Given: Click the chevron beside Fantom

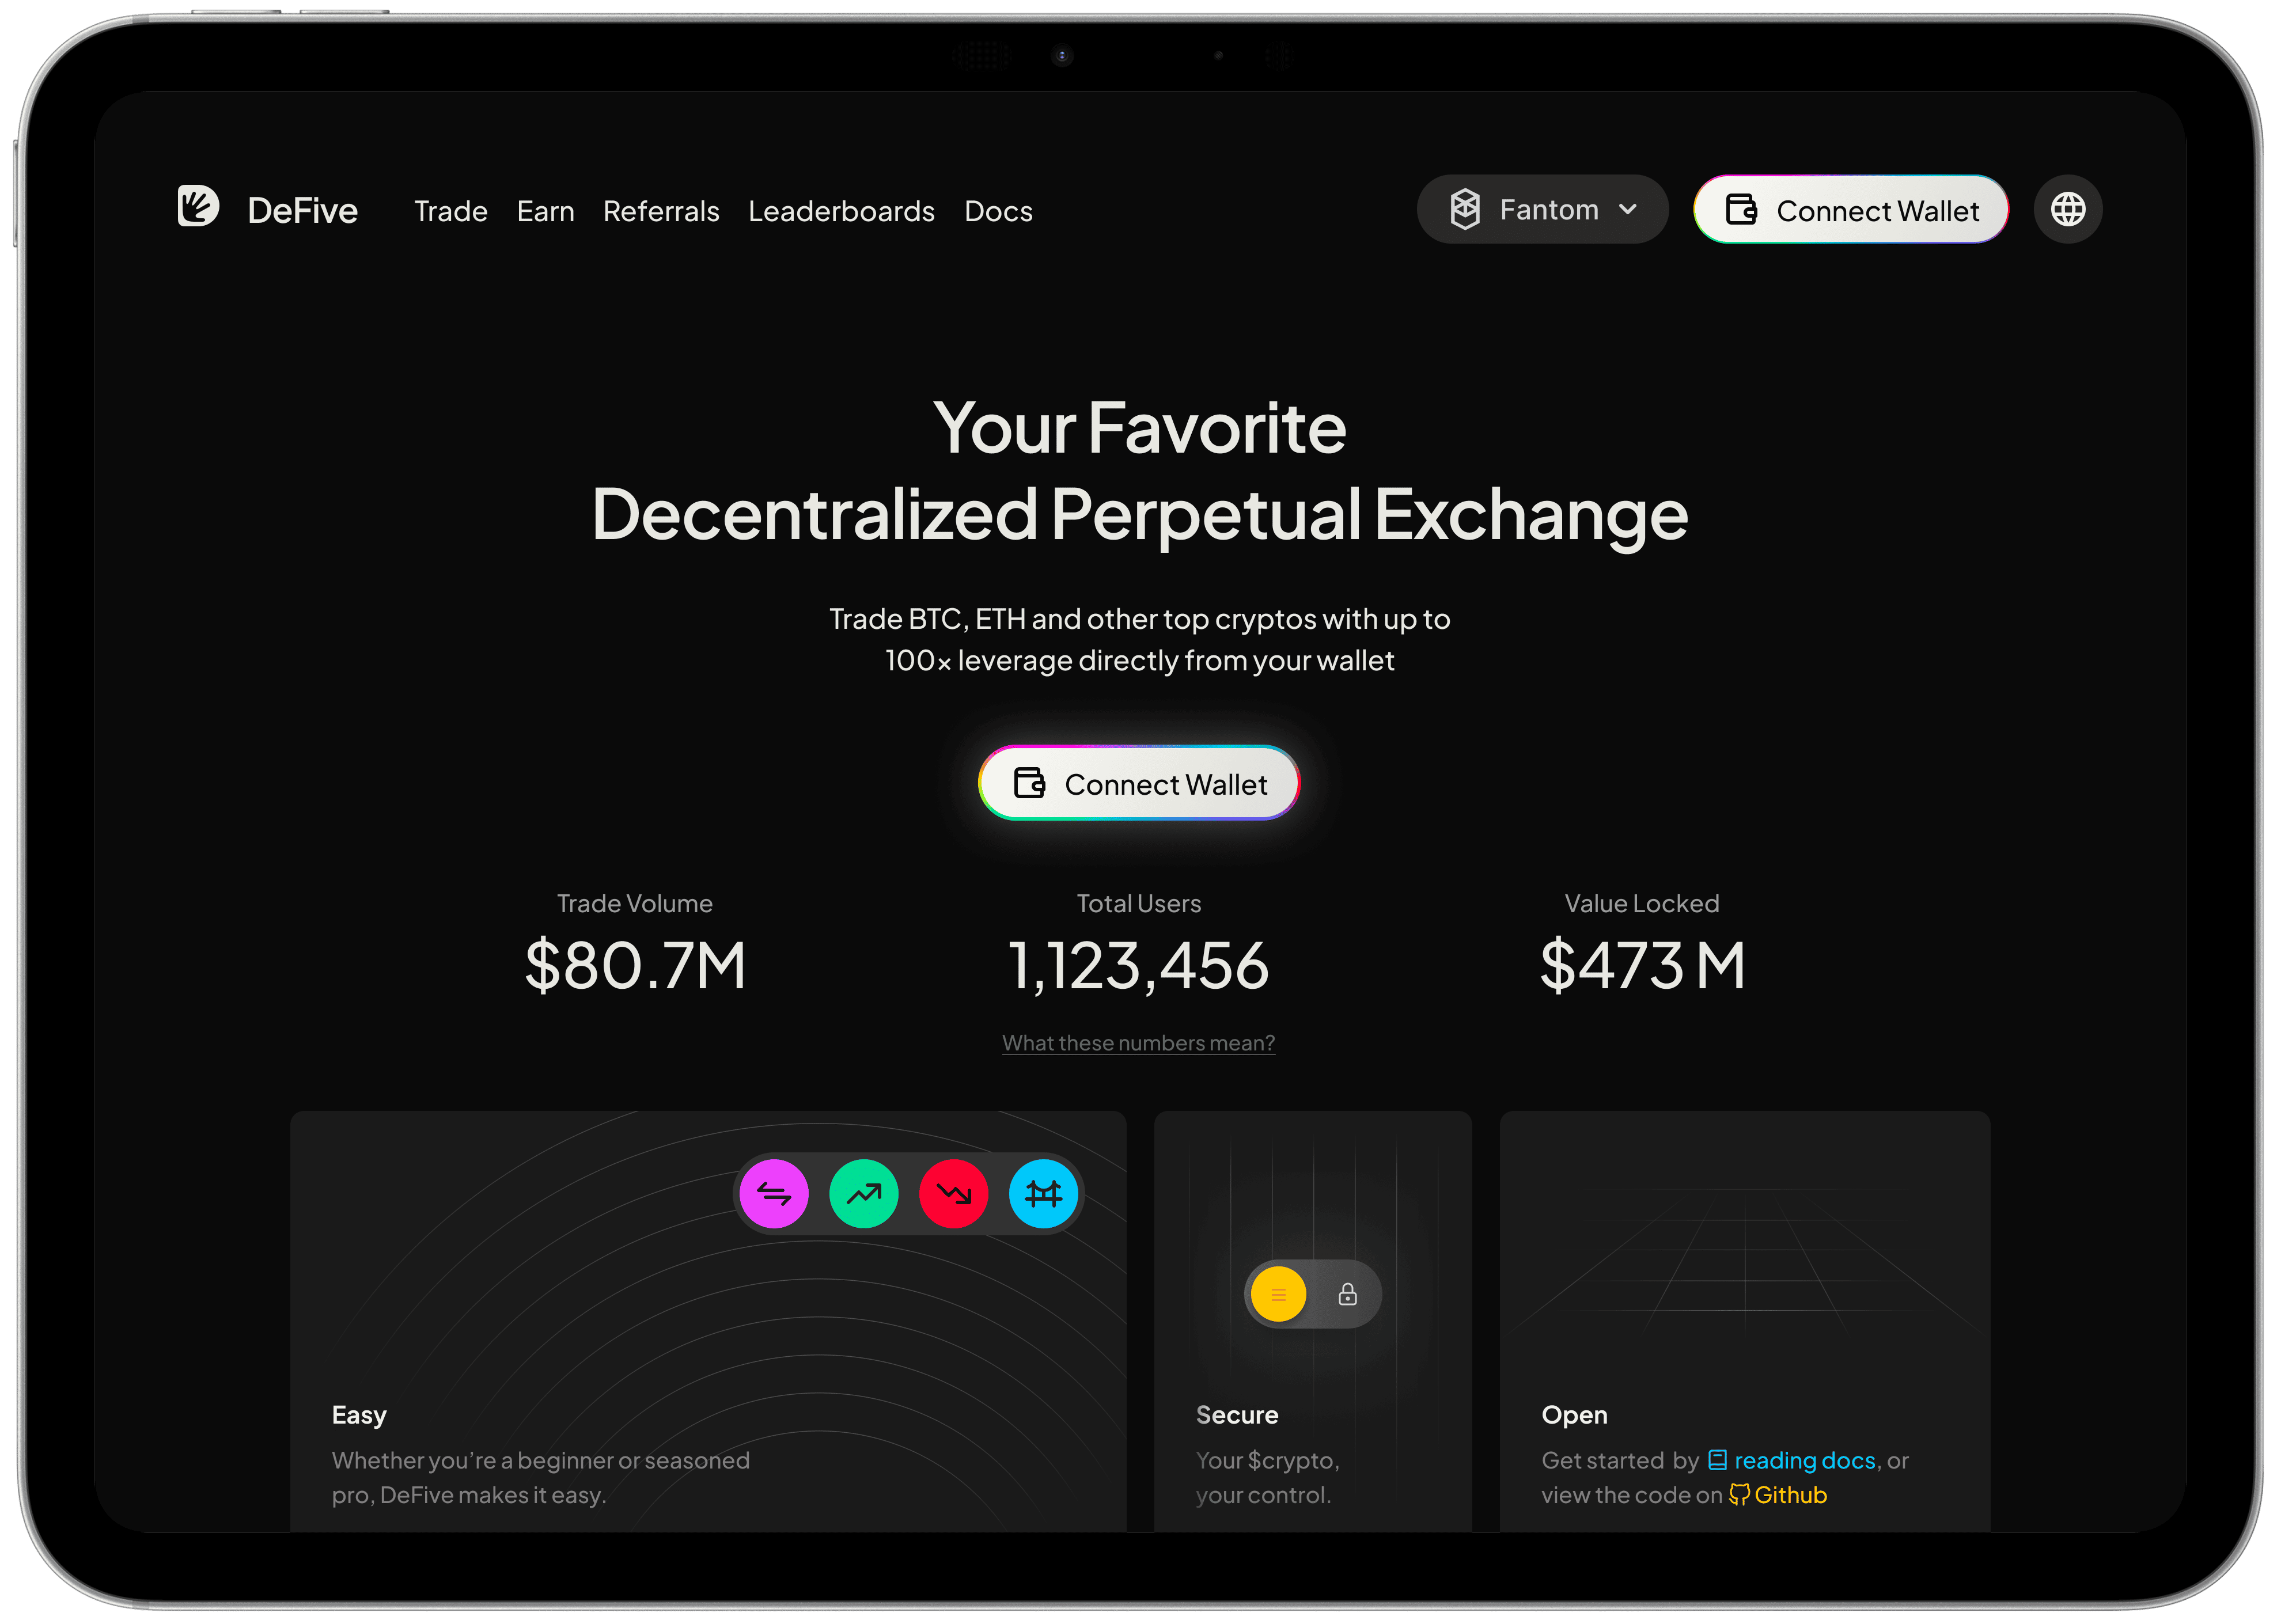Looking at the screenshot, I should [x=1627, y=210].
